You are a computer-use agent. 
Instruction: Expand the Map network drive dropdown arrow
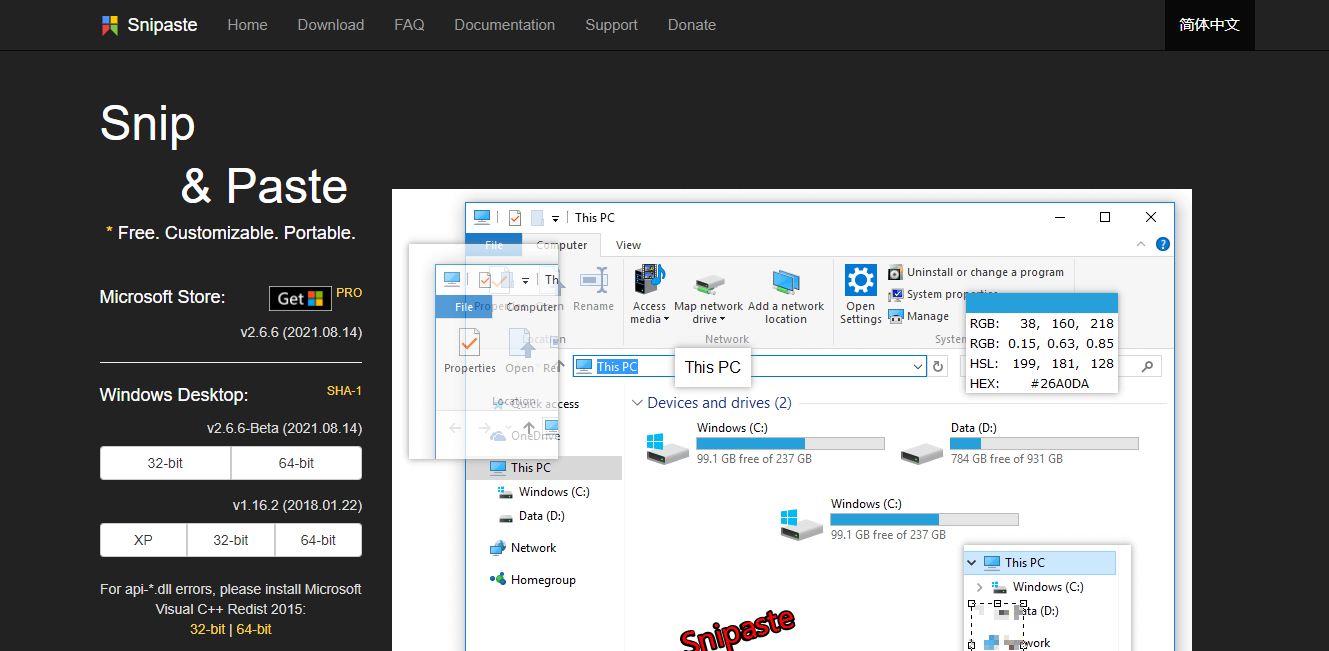click(x=723, y=320)
